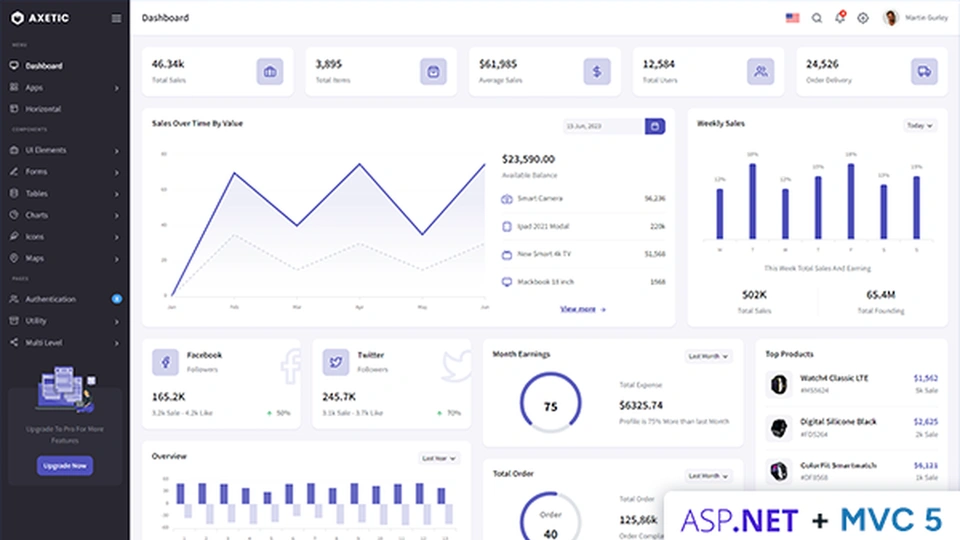
Task: Click the Average Sales dollar icon
Action: pos(597,71)
